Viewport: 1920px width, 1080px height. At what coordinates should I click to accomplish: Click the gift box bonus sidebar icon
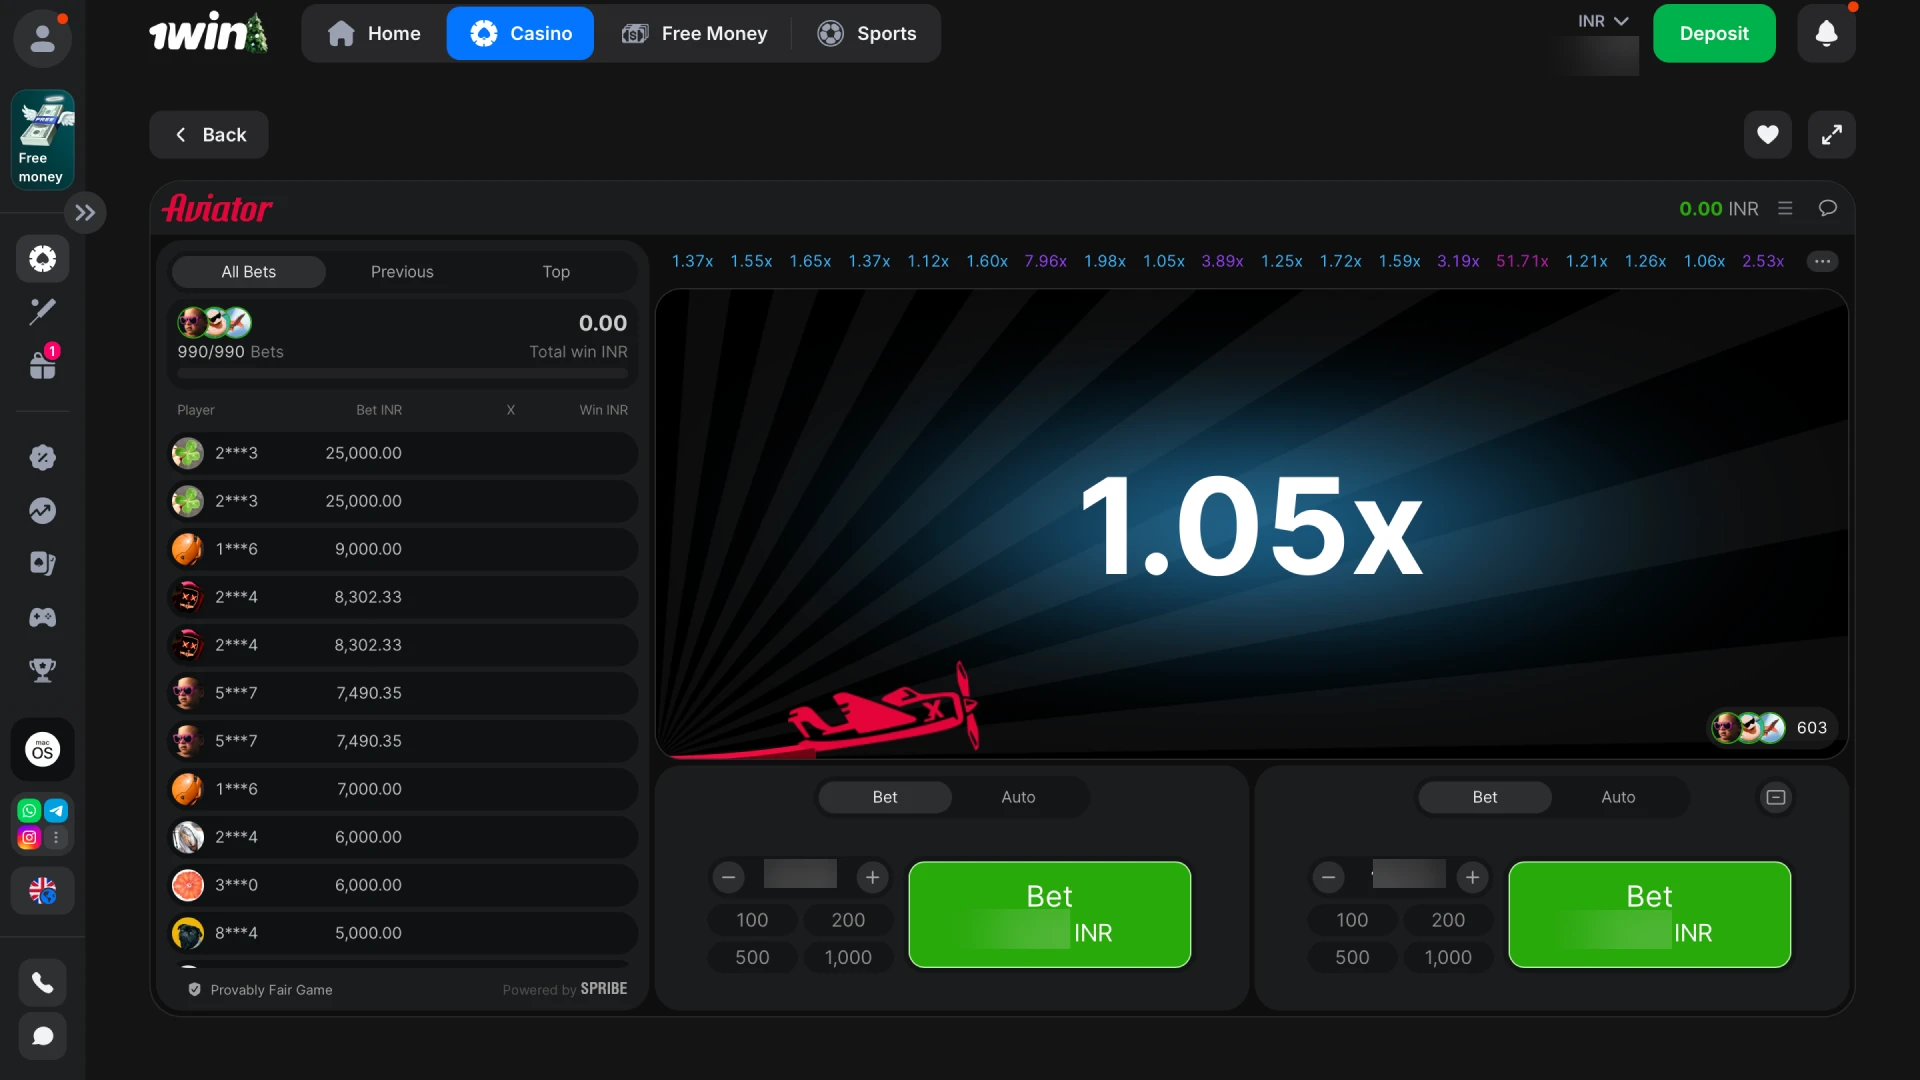(x=42, y=365)
